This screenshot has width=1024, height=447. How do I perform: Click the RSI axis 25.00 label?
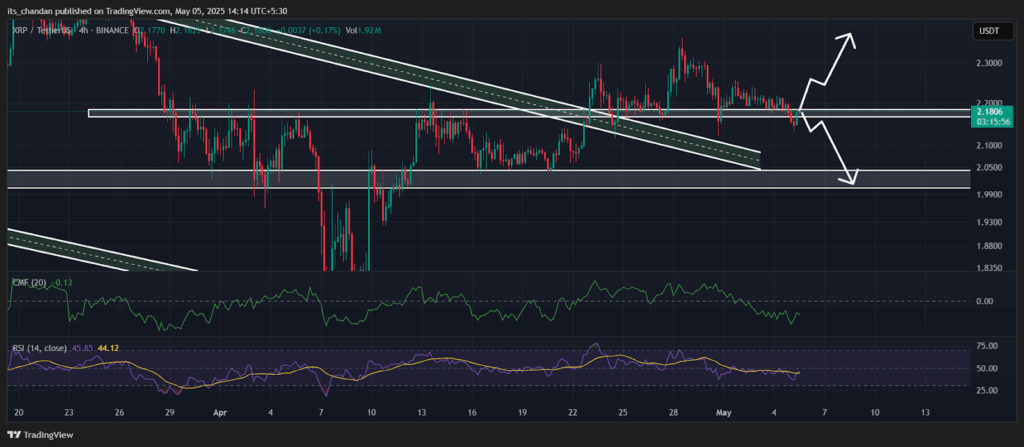(x=987, y=391)
